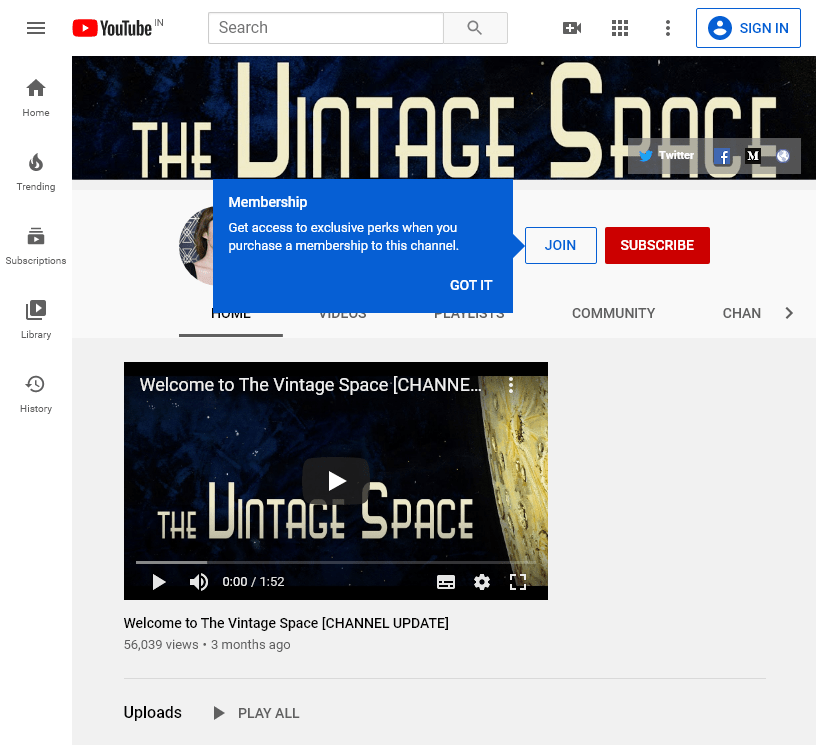Toggle subtitles on the video player
The width and height of the screenshot is (816, 745).
(446, 582)
